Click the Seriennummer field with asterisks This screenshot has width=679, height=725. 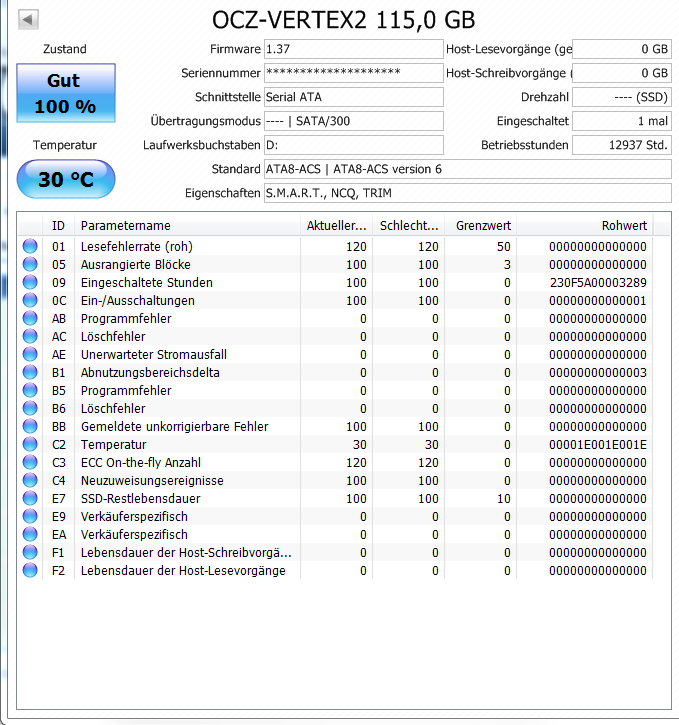click(354, 73)
